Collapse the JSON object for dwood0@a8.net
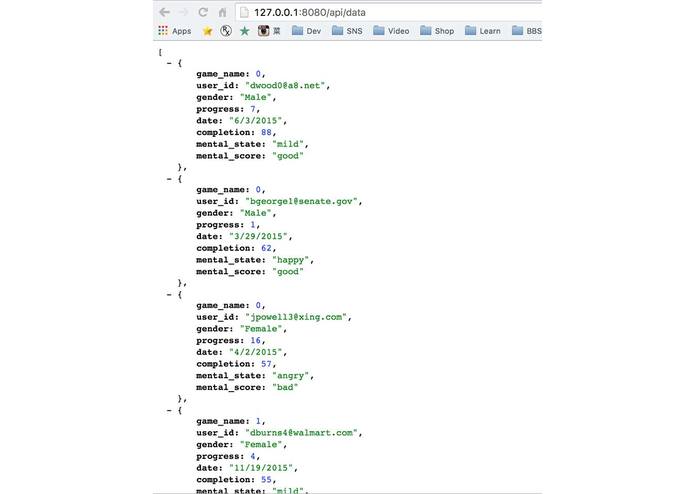This screenshot has height=494, width=695. pos(169,63)
